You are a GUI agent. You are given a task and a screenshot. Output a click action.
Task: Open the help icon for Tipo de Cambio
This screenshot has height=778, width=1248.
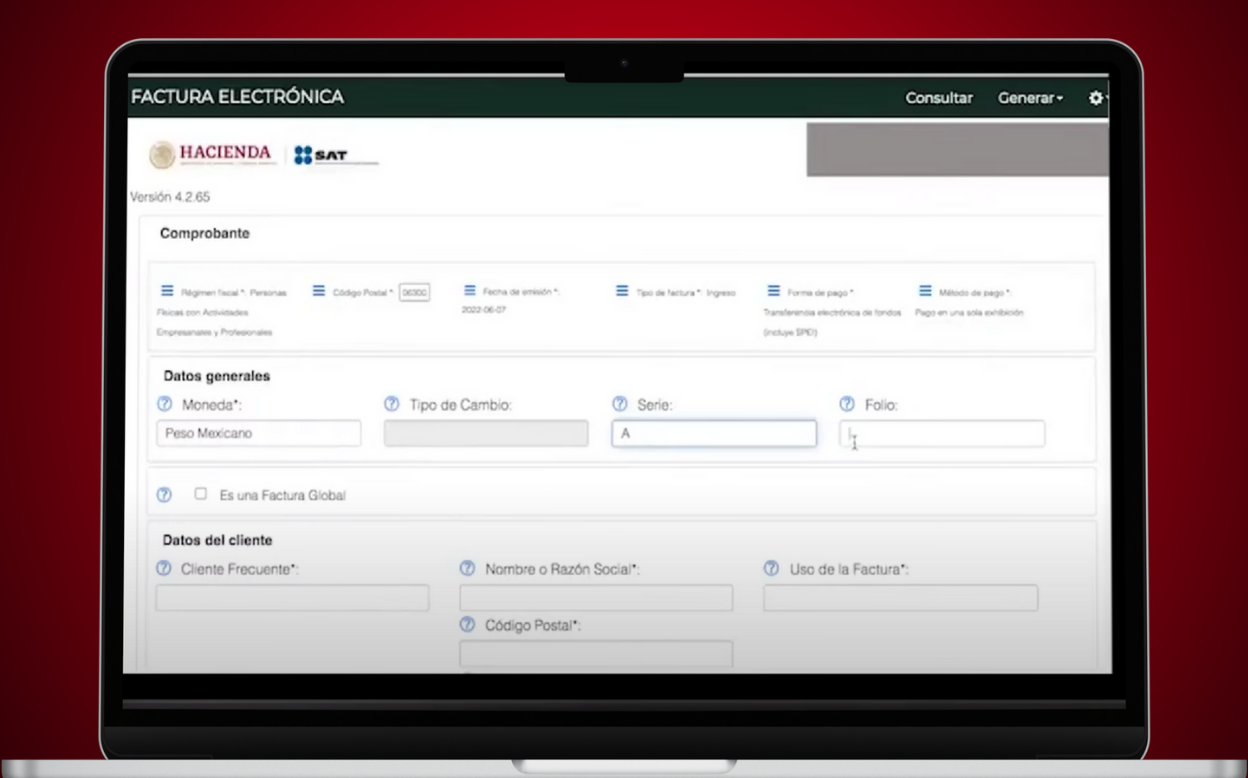click(392, 404)
